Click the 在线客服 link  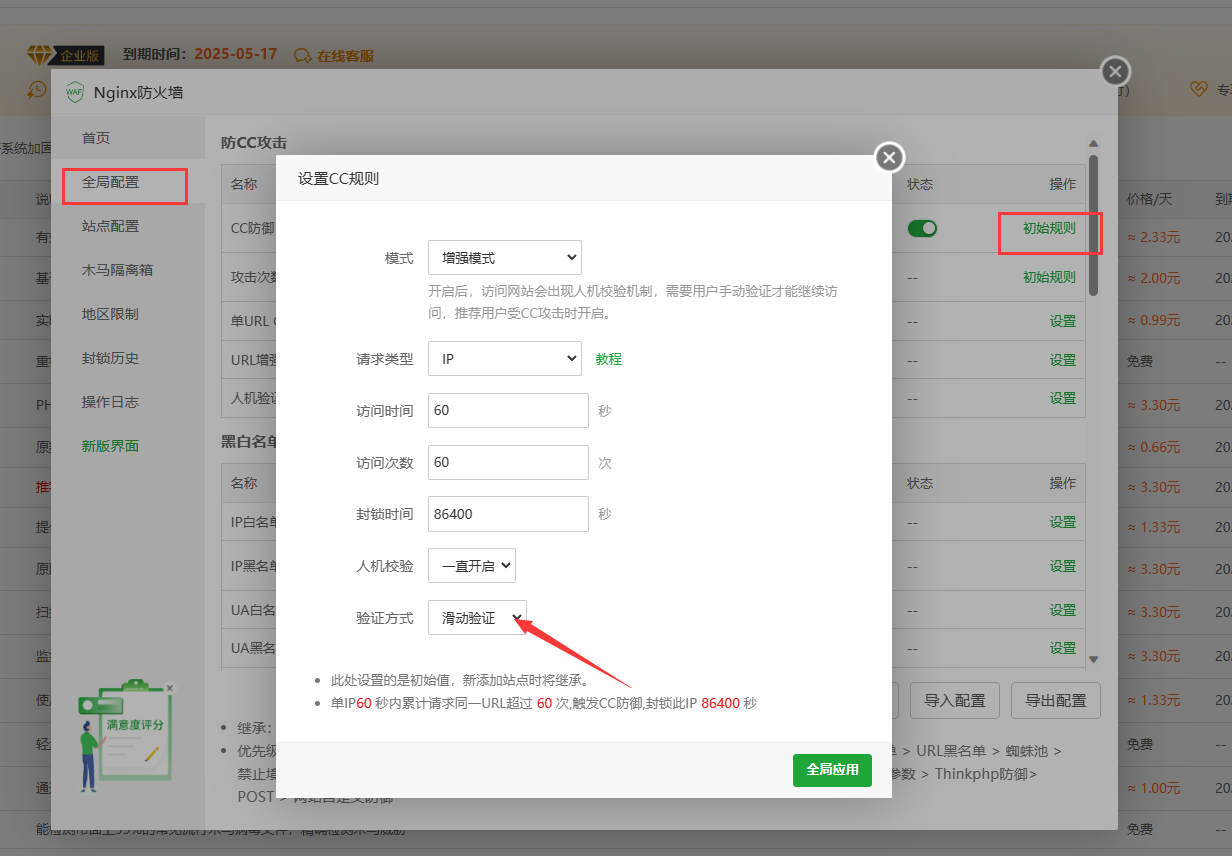coord(345,56)
